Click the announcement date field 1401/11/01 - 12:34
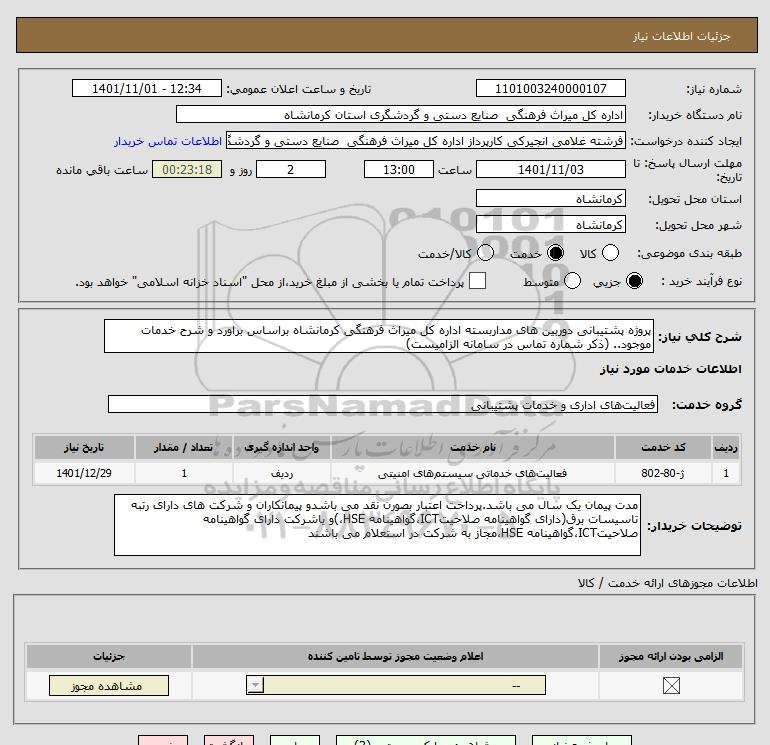Viewport: 770px width, 745px height. 147,88
